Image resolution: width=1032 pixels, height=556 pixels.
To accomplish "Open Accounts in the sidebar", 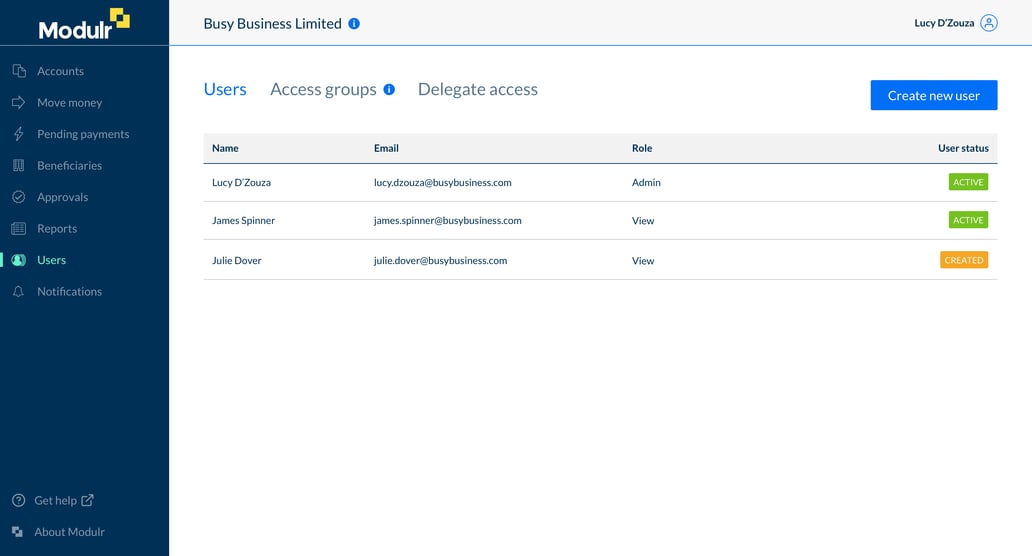I will 61,71.
